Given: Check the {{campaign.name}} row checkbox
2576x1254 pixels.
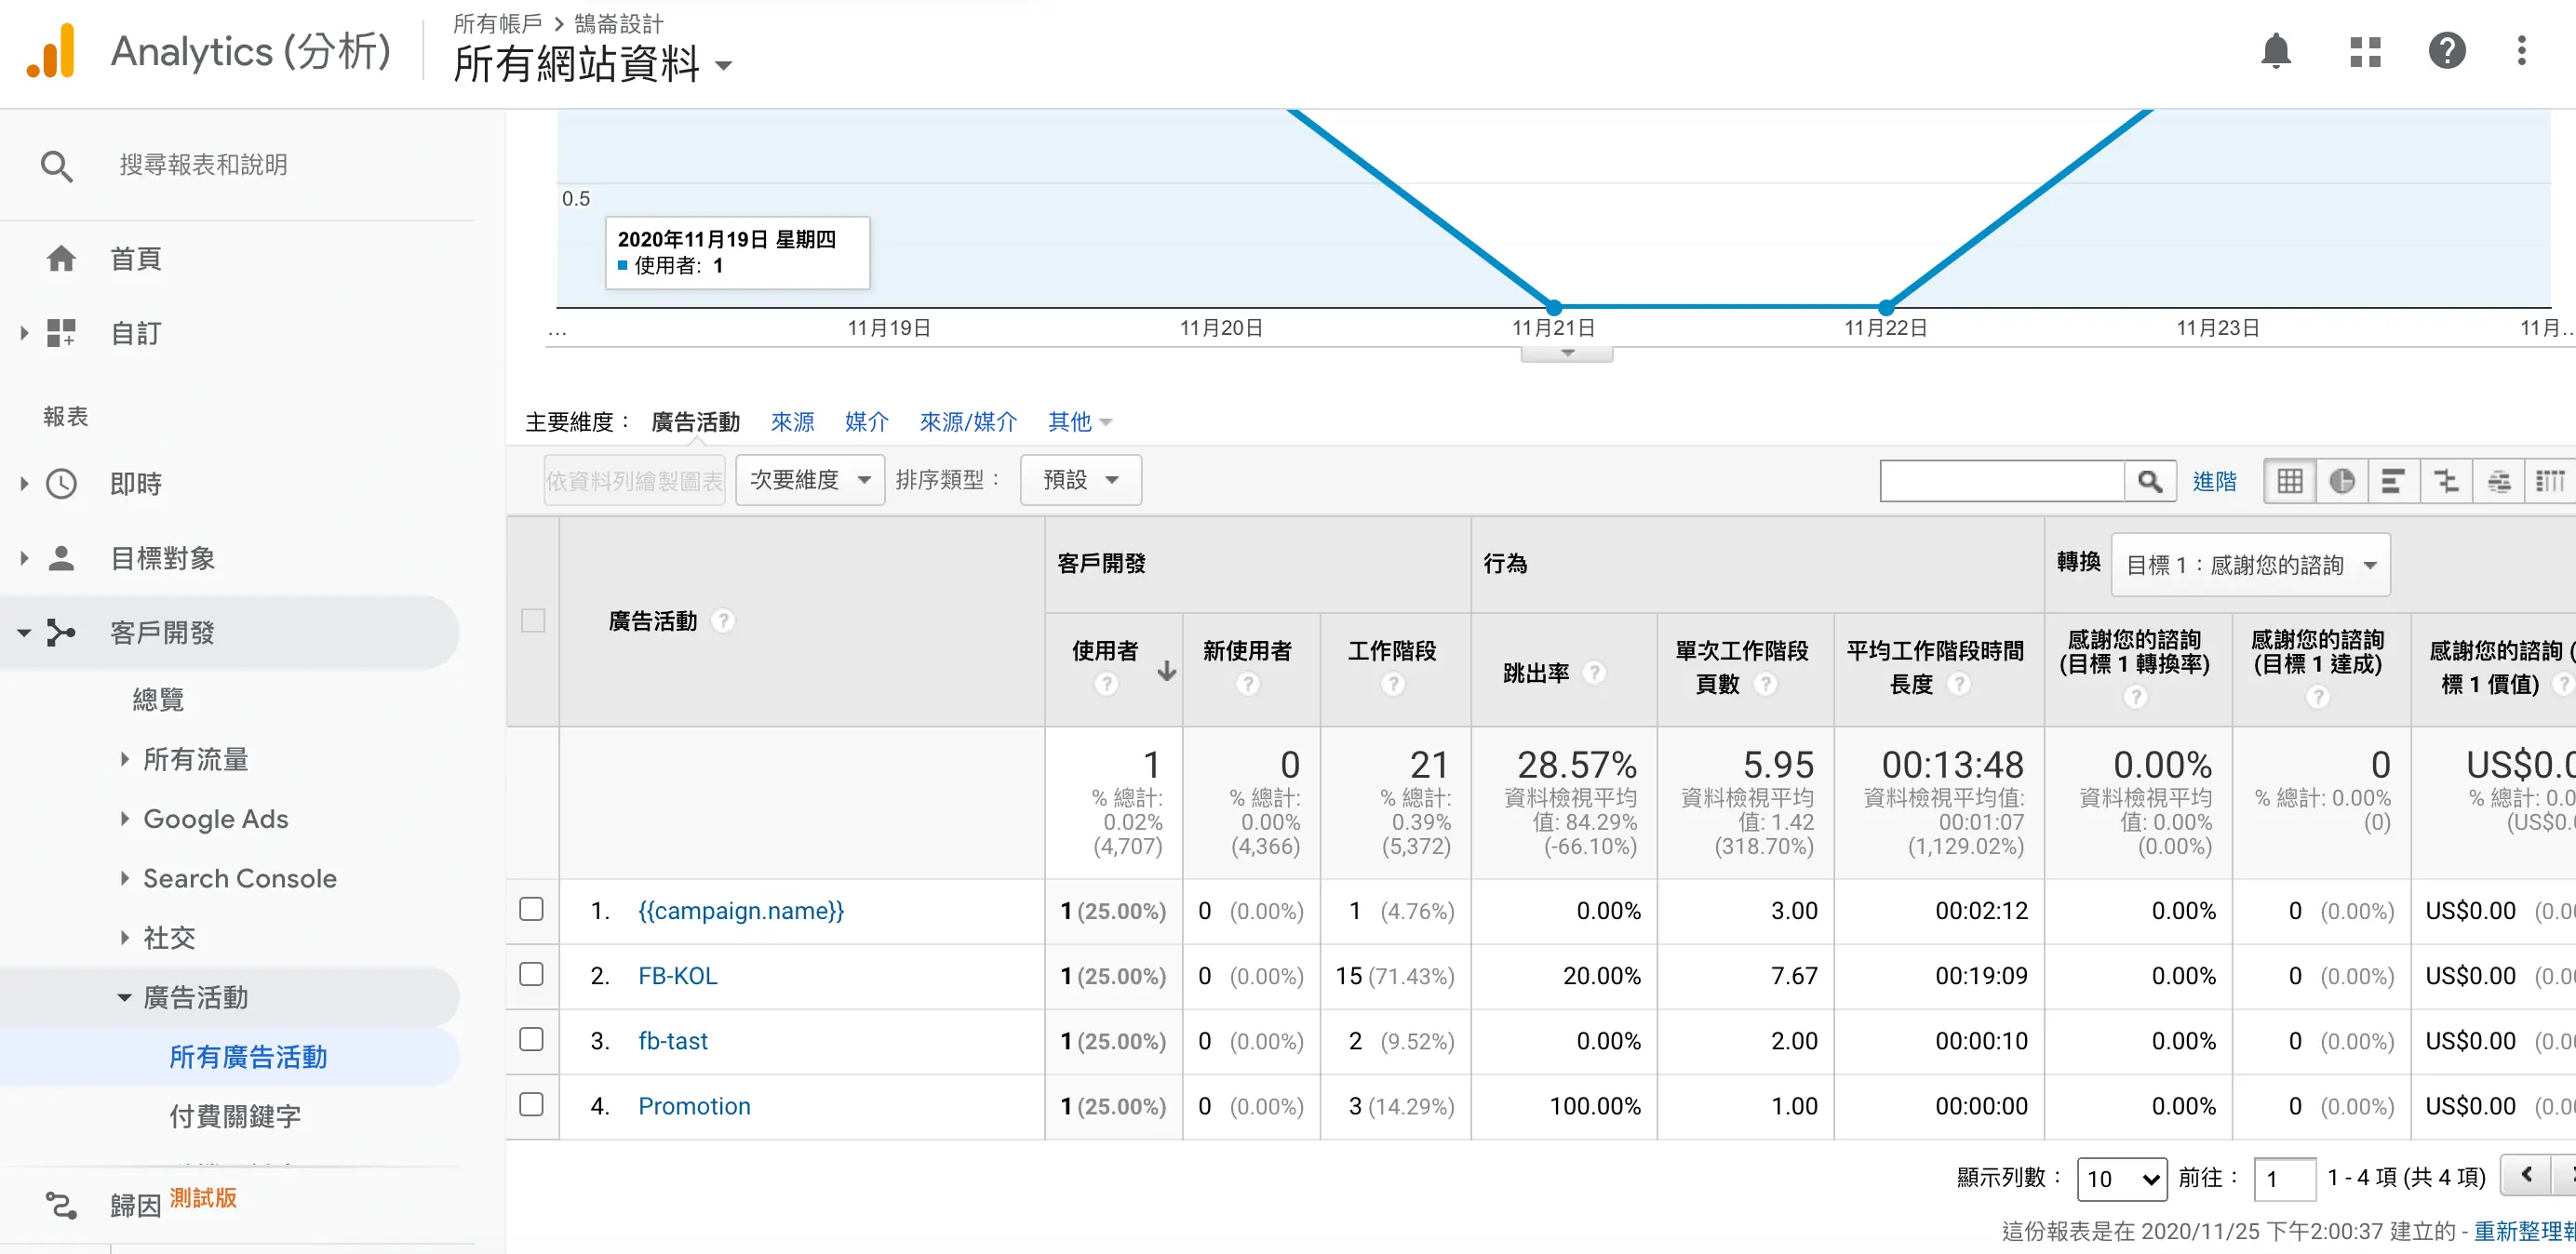Looking at the screenshot, I should click(532, 909).
